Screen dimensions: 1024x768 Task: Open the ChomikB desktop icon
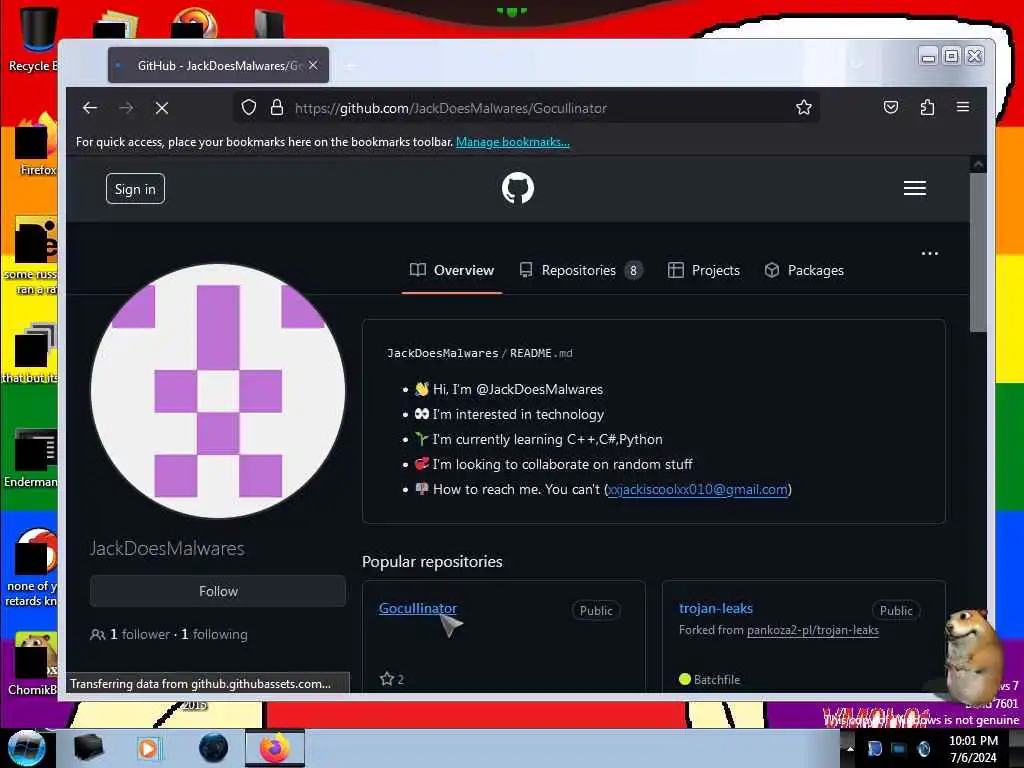click(33, 663)
